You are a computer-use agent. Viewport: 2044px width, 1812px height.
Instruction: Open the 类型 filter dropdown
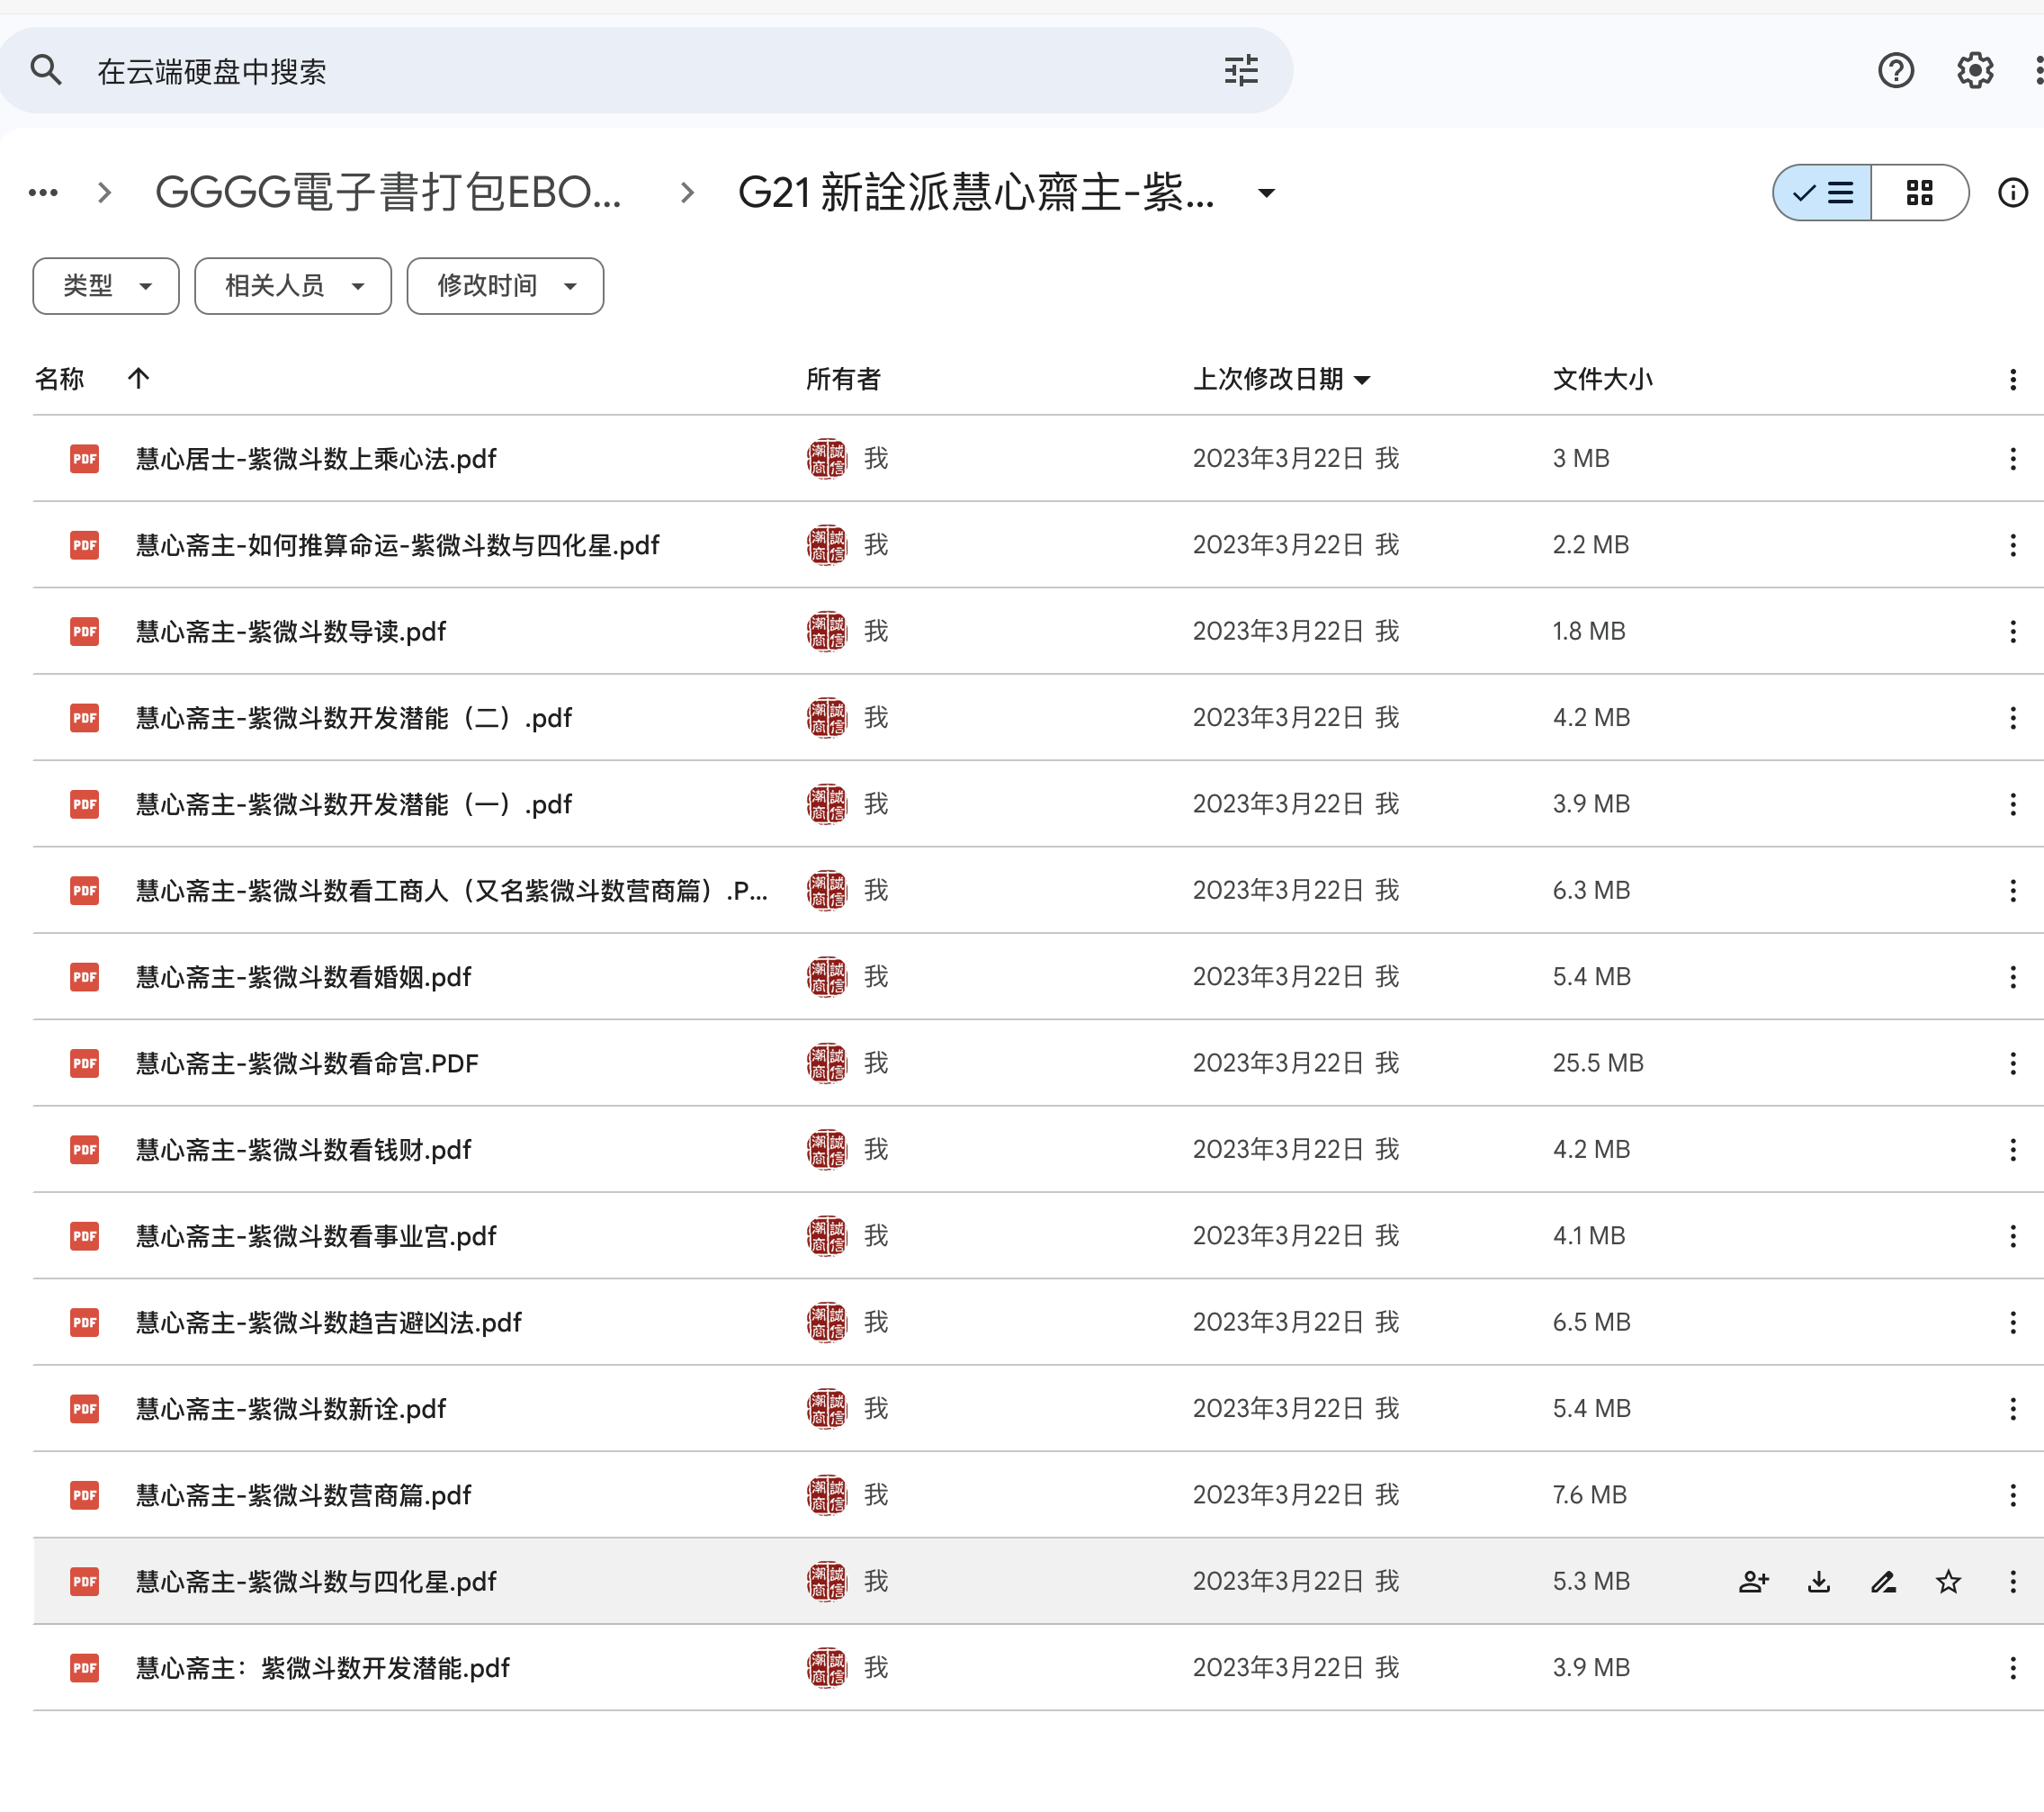pyautogui.click(x=106, y=286)
